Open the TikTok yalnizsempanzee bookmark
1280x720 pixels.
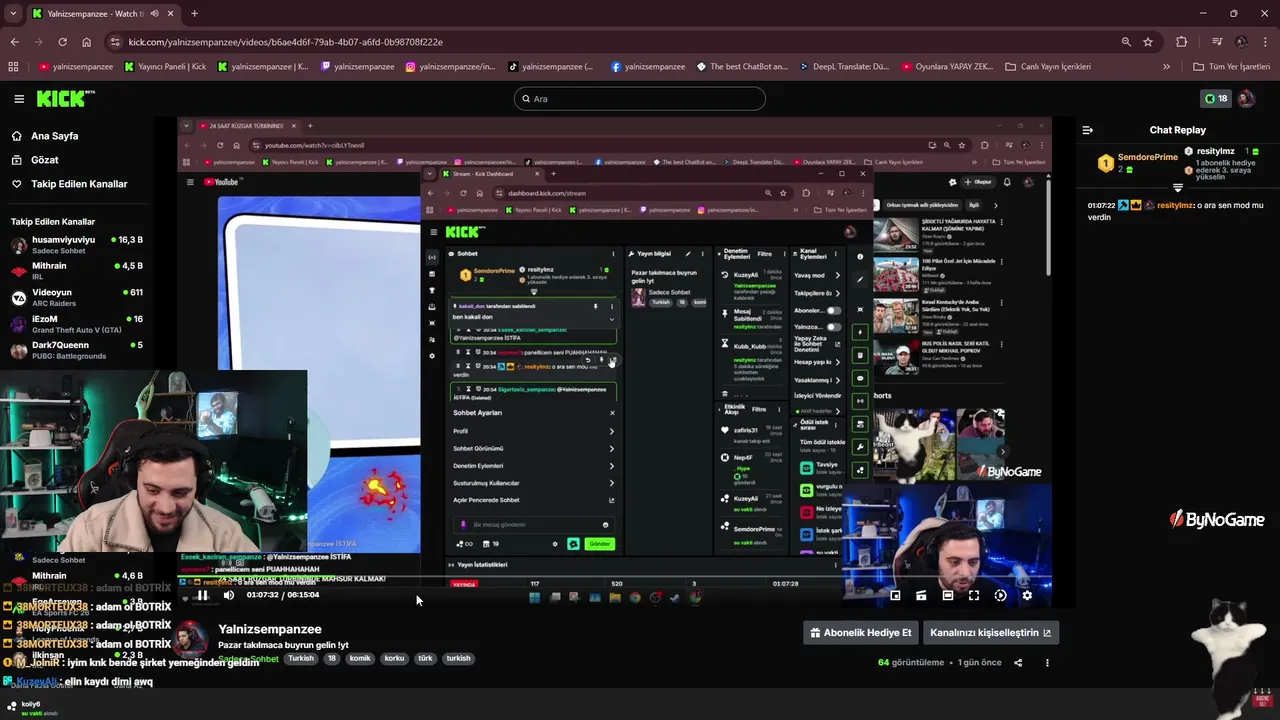click(551, 67)
